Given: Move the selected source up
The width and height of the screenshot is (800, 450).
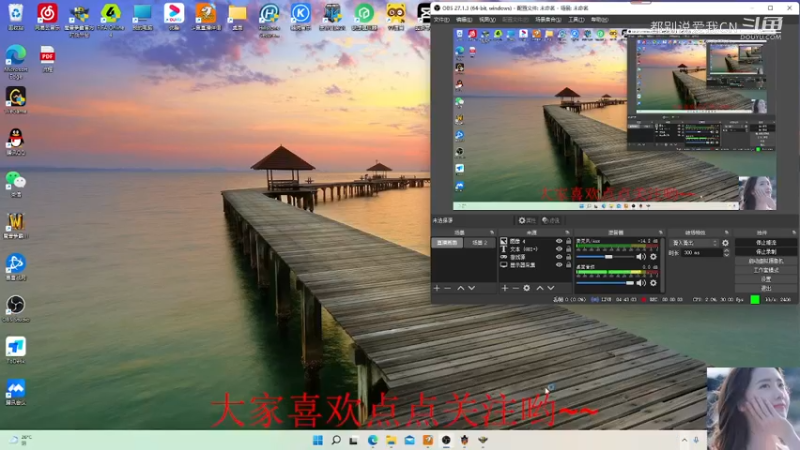Looking at the screenshot, I should (540, 288).
